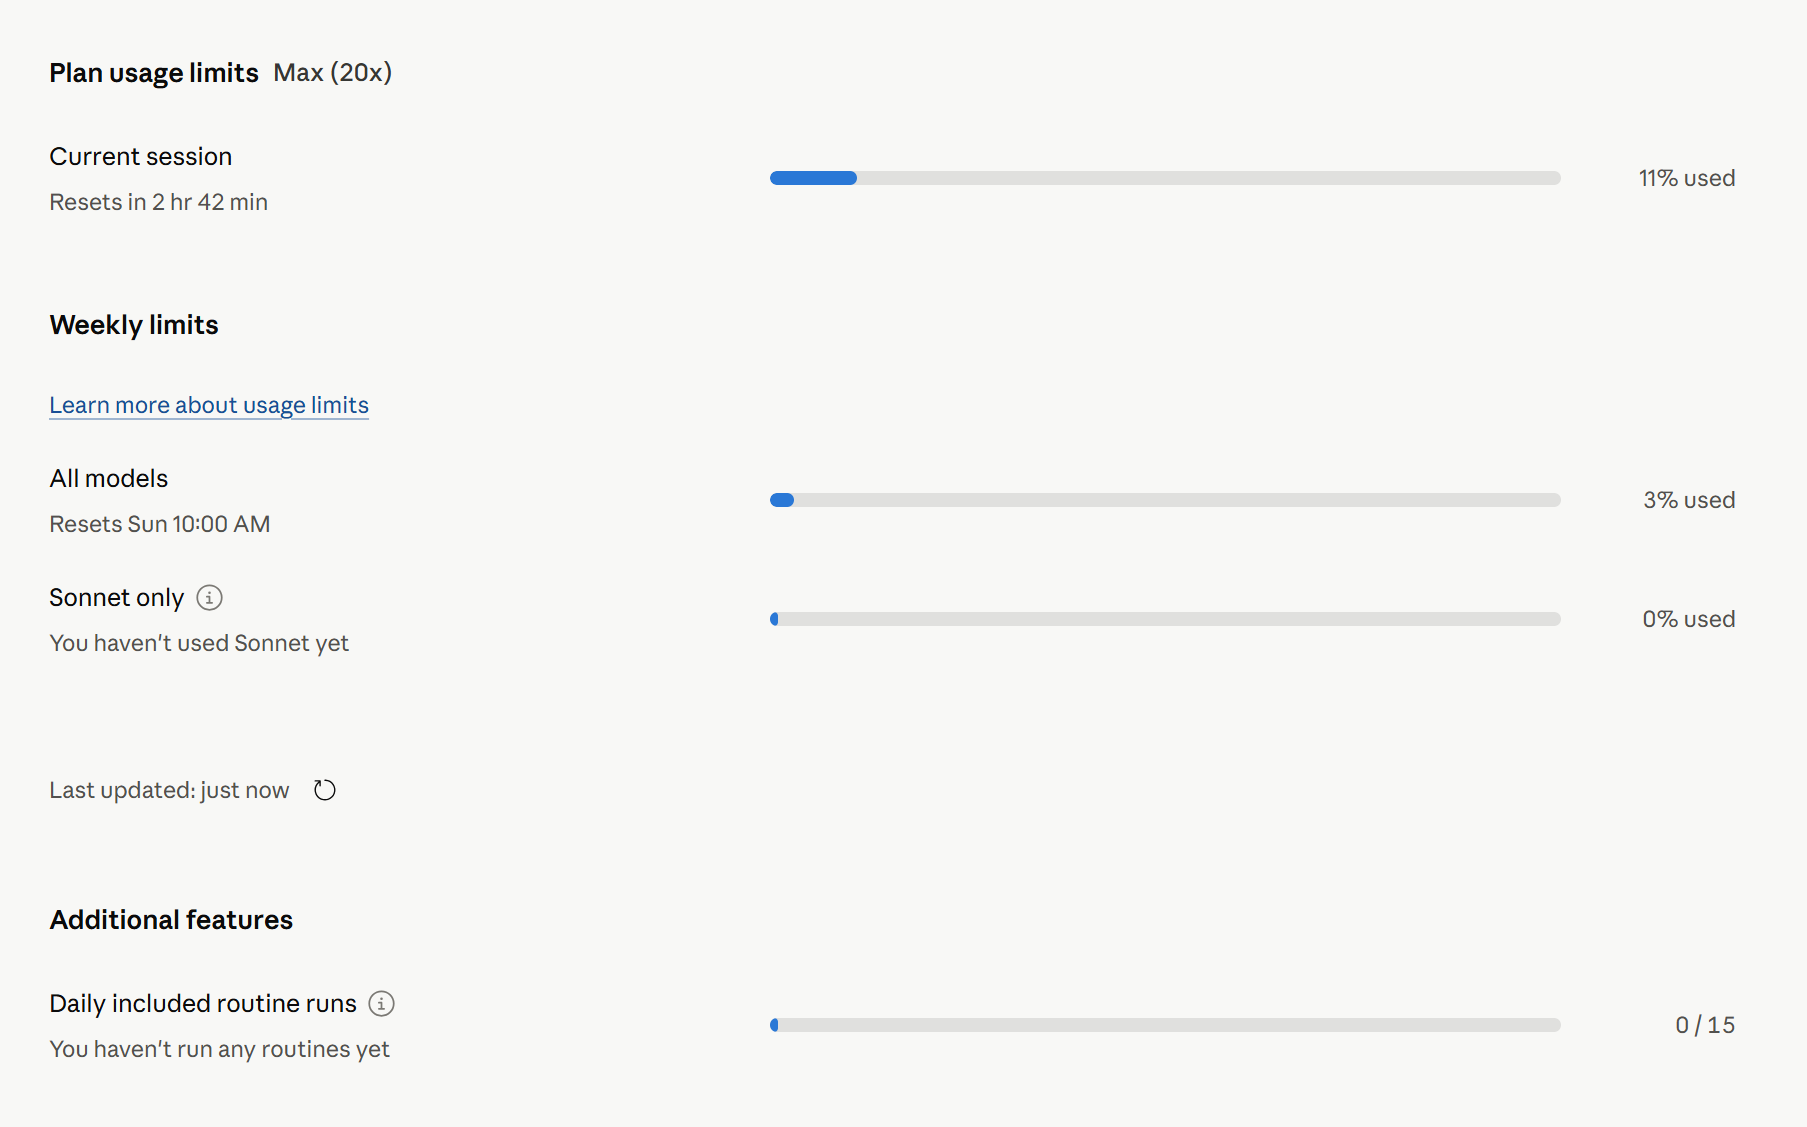Click the Current session progress bar
The image size is (1807, 1127).
click(1165, 178)
